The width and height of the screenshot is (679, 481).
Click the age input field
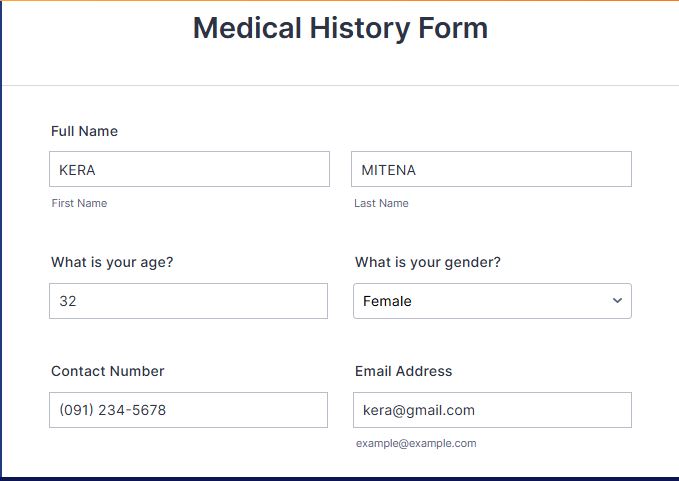click(x=188, y=301)
